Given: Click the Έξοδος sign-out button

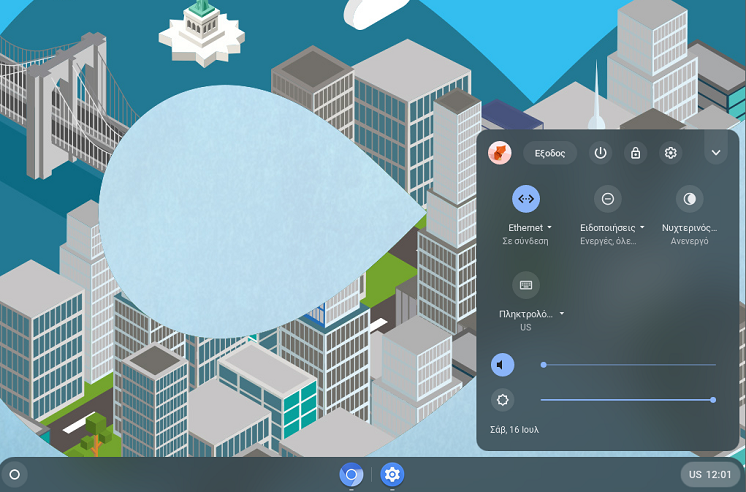Looking at the screenshot, I should point(550,153).
